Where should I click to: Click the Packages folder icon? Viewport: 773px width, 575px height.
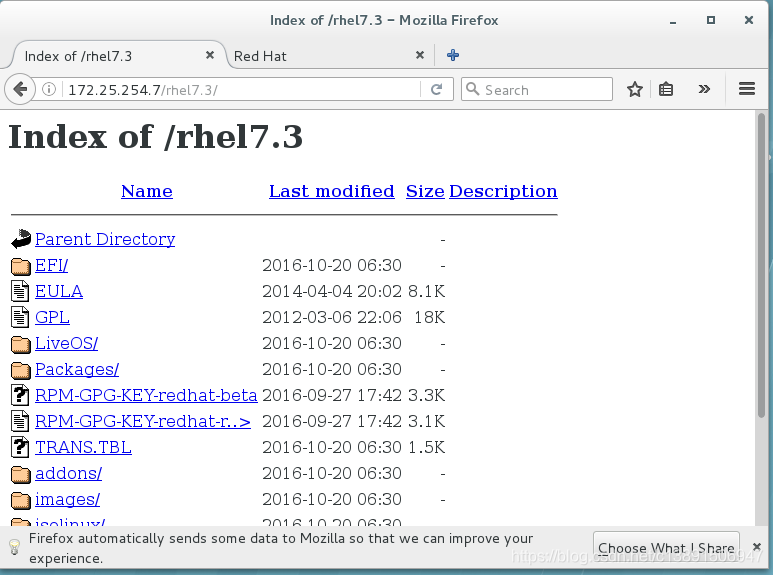point(21,370)
